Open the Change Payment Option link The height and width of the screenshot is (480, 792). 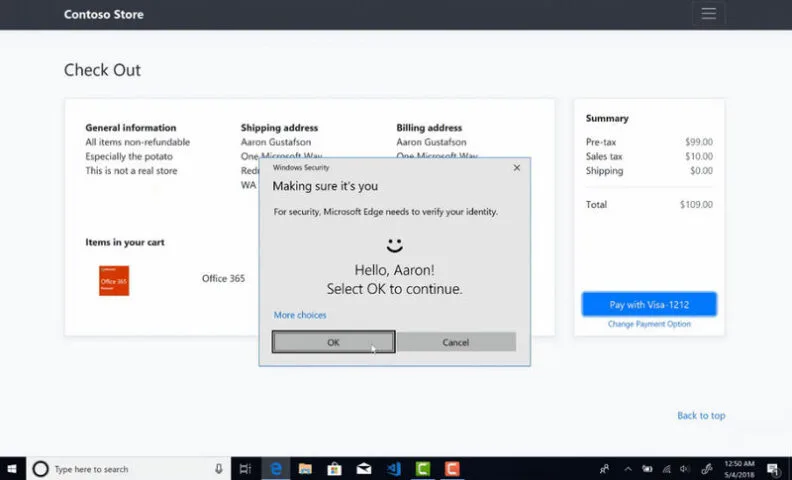tap(649, 324)
